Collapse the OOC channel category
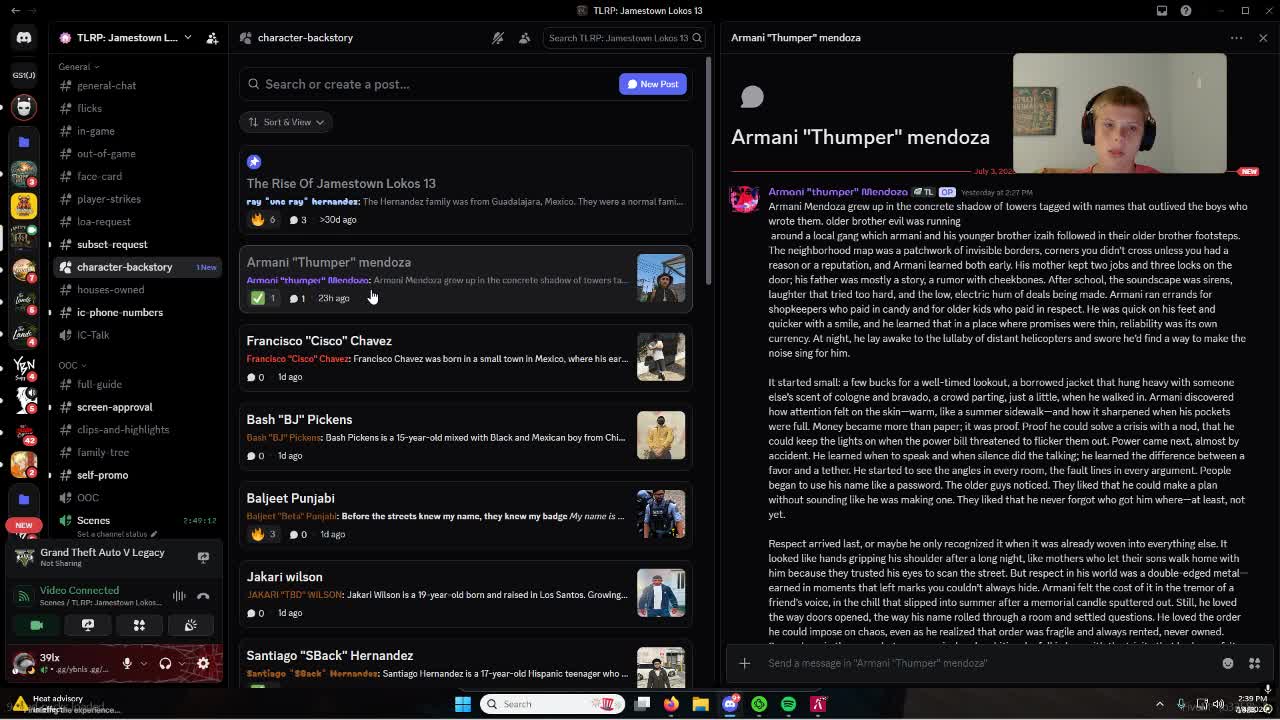The height and width of the screenshot is (720, 1280). tap(72, 365)
